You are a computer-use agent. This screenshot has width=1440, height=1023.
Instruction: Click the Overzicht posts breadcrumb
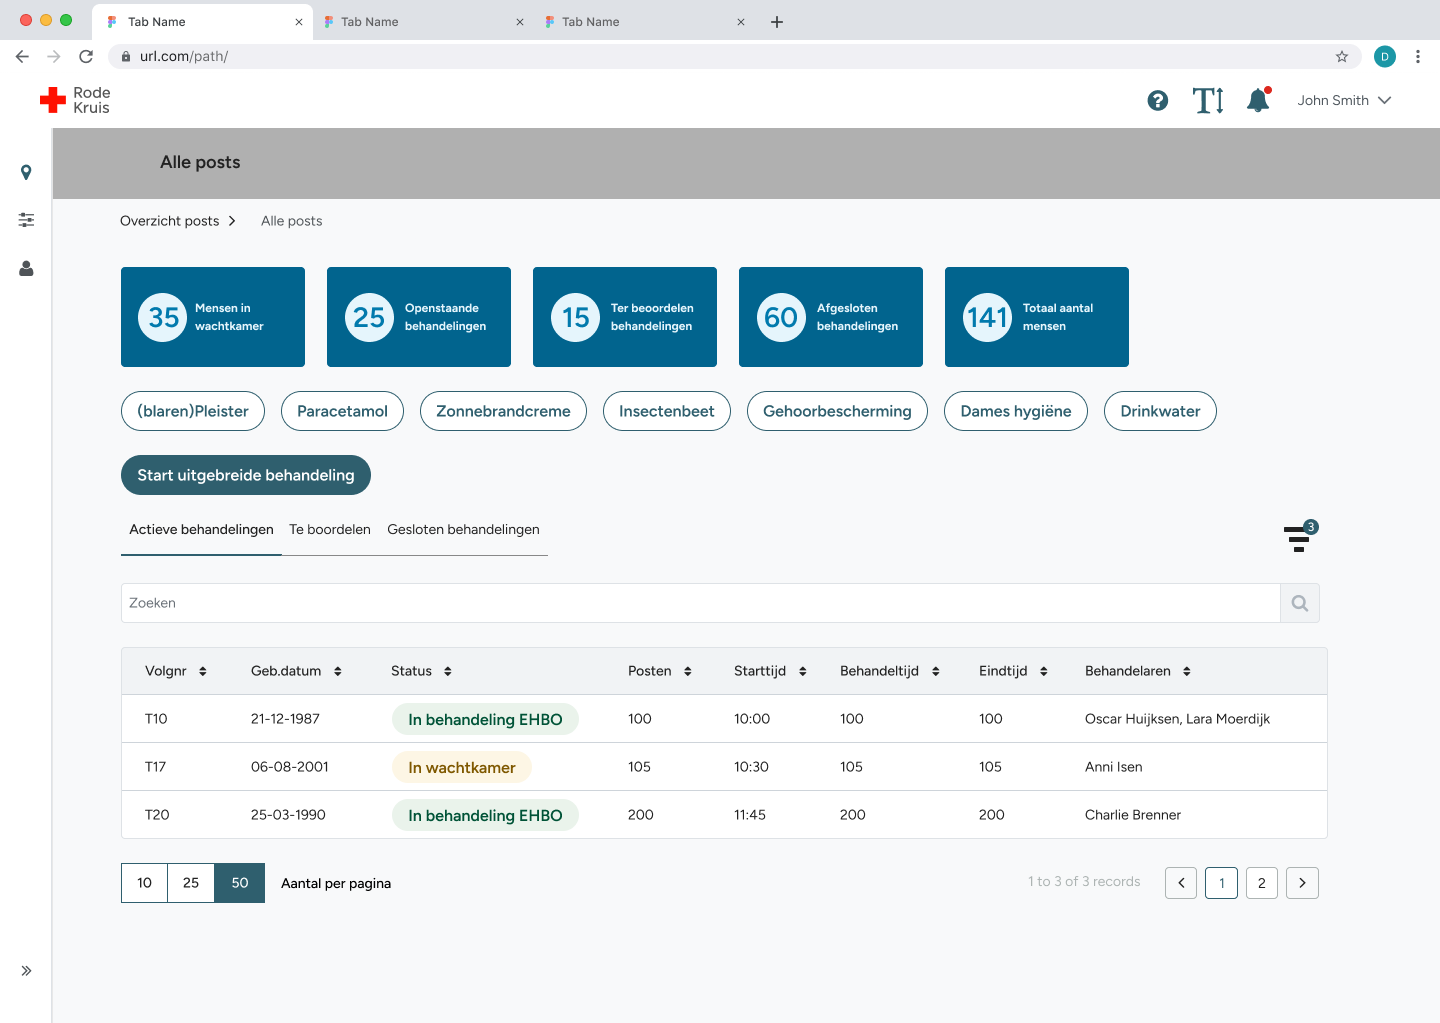point(170,221)
